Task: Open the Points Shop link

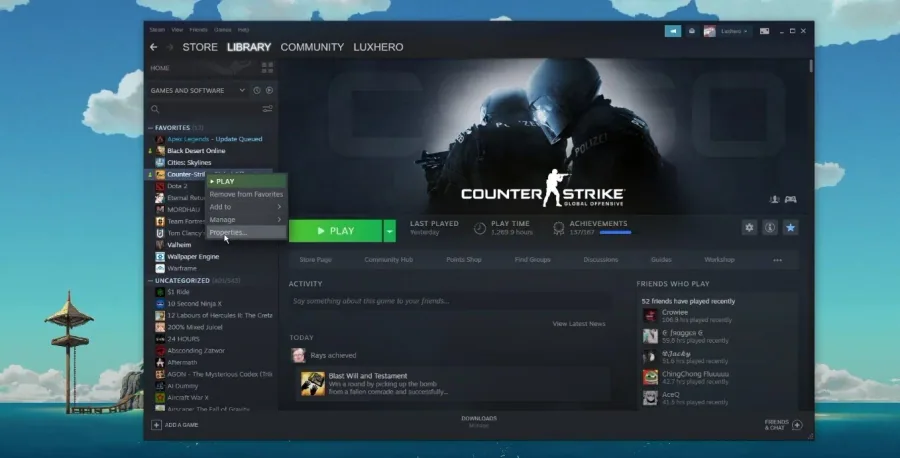Action: (464, 260)
